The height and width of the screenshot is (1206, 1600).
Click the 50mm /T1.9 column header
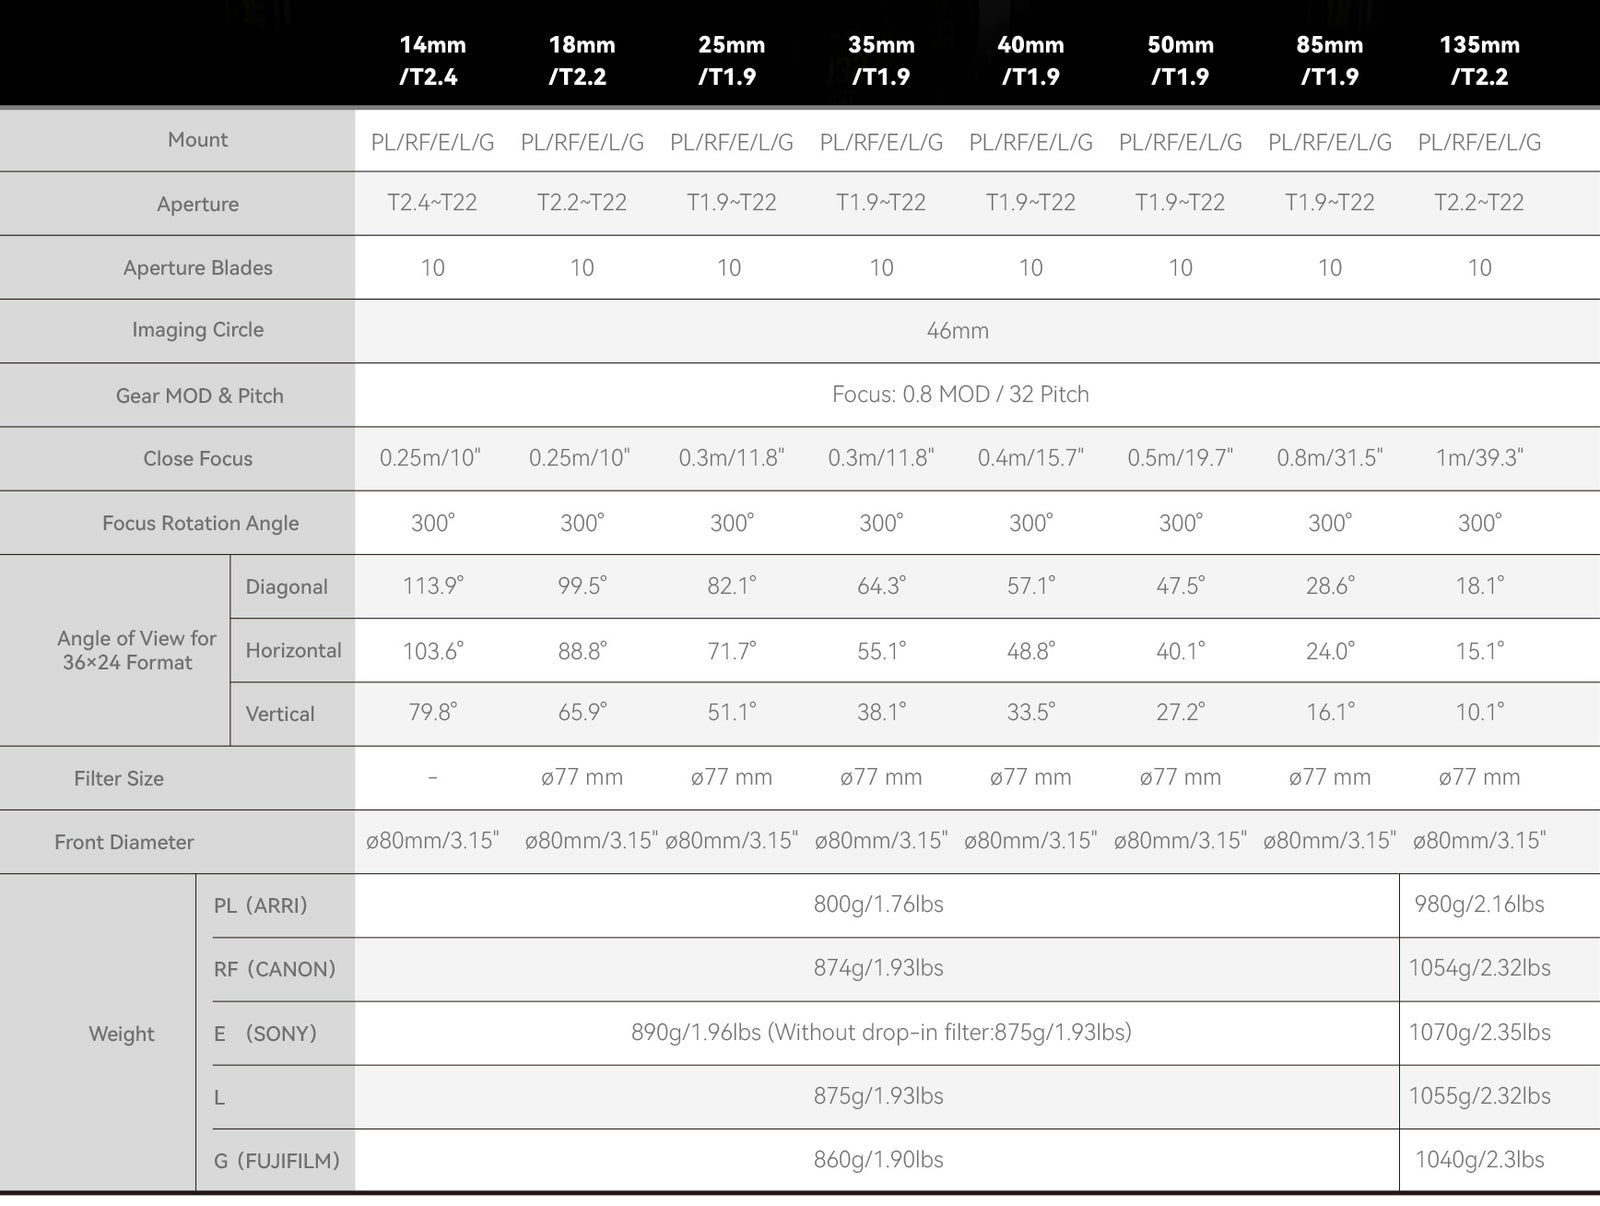(x=1180, y=60)
